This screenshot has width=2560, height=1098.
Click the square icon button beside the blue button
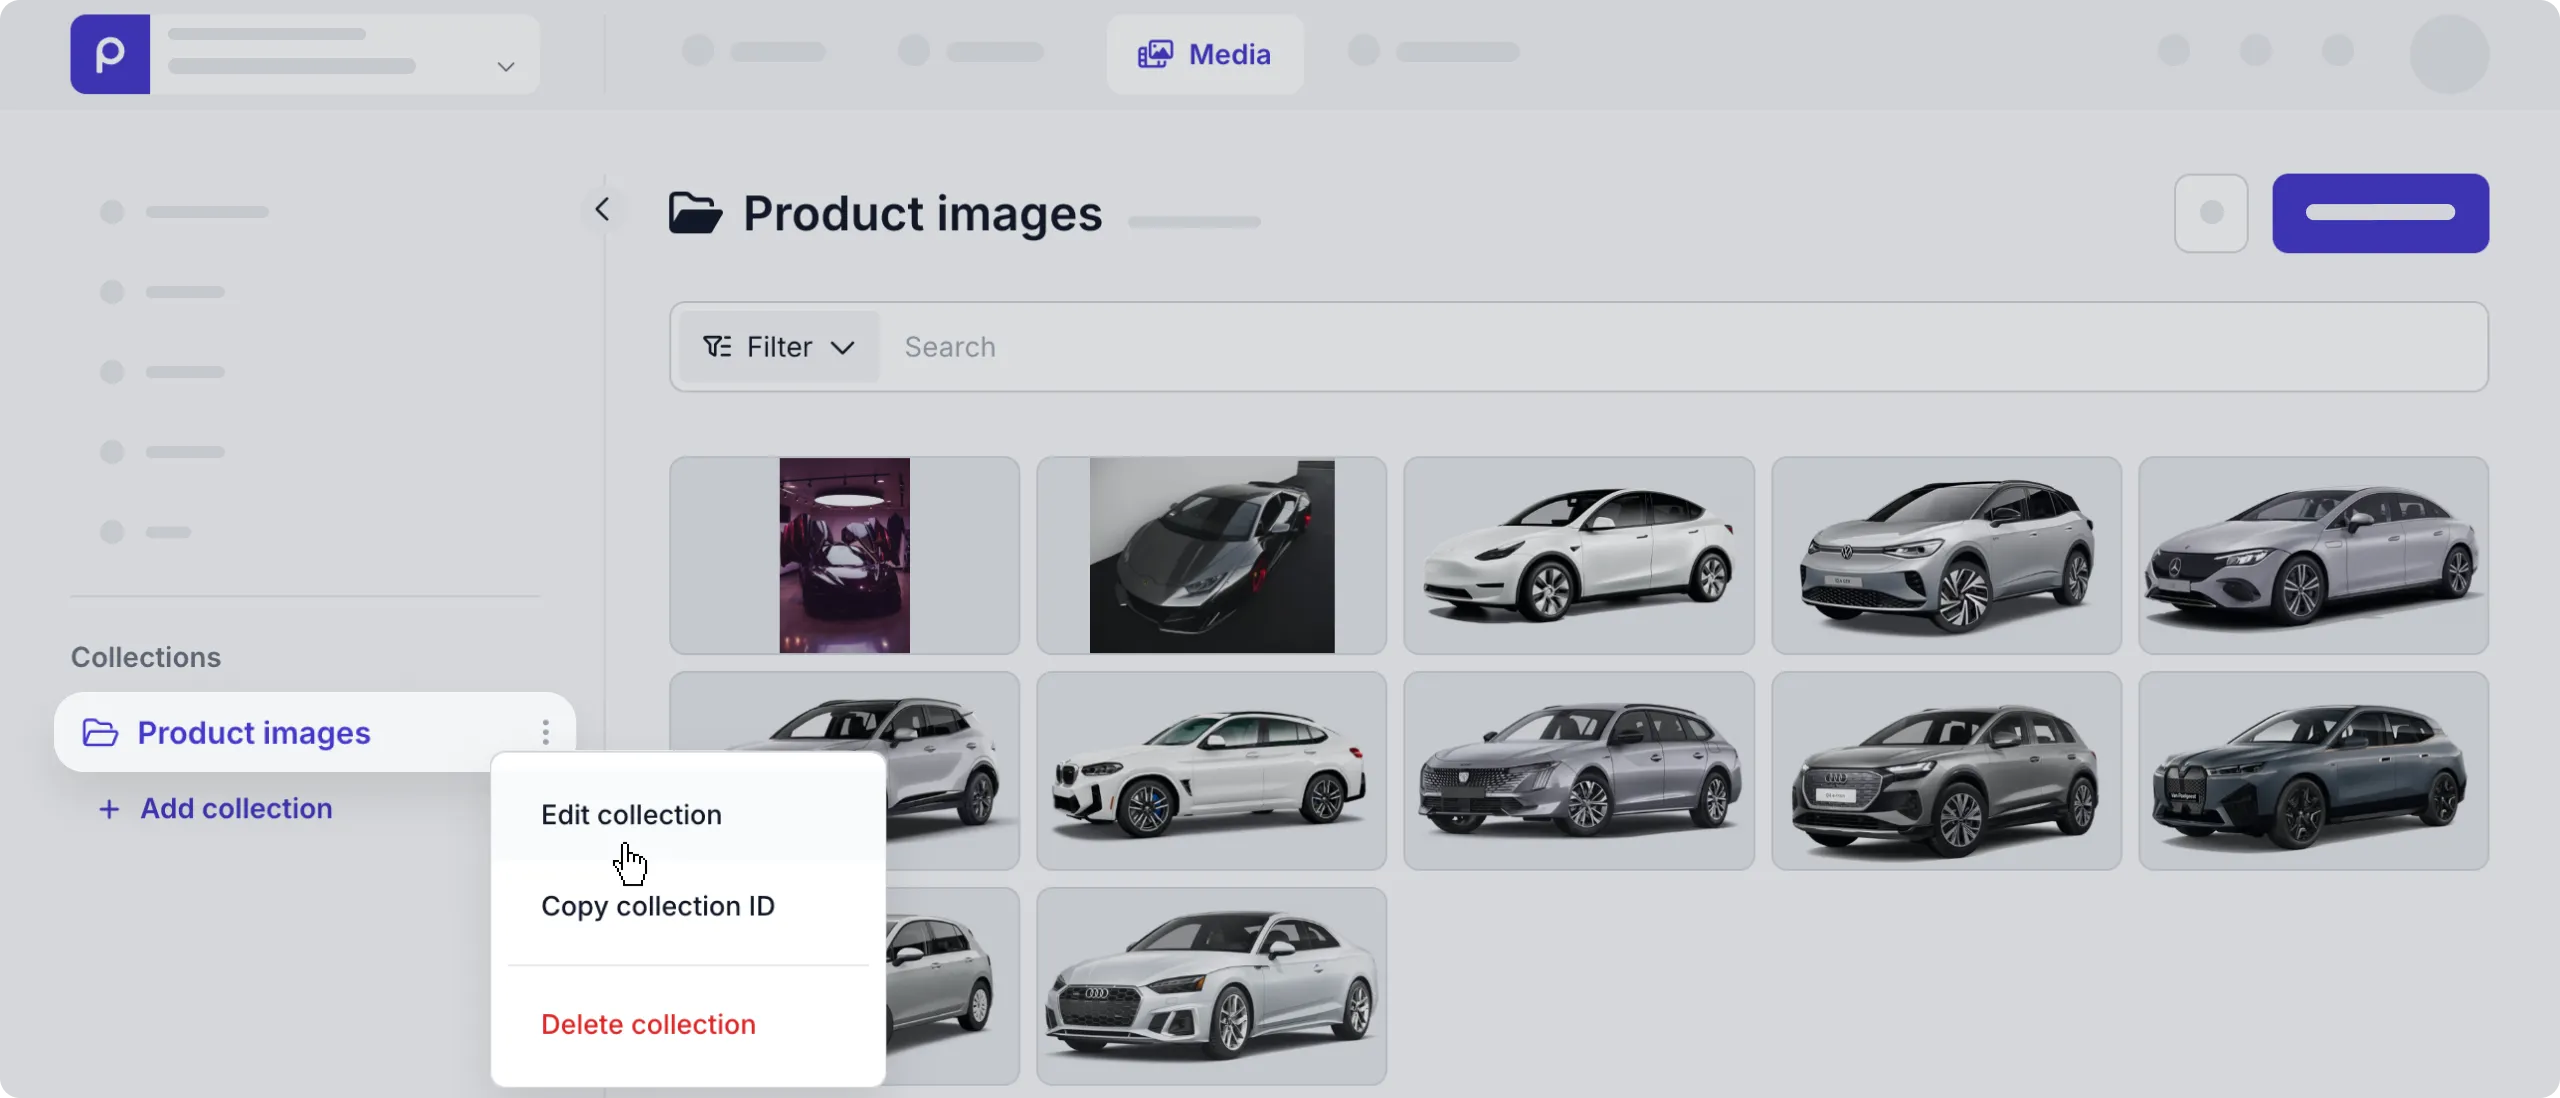(x=2211, y=213)
